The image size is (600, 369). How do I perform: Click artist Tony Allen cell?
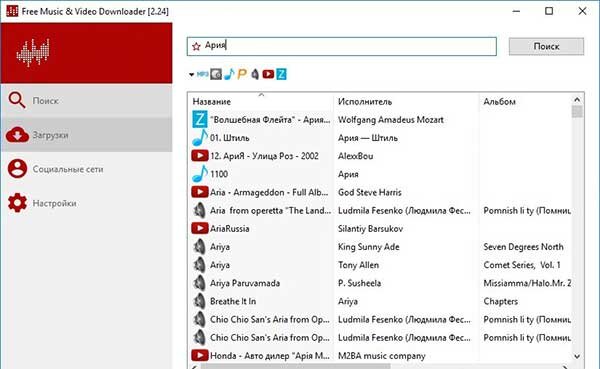[359, 265]
